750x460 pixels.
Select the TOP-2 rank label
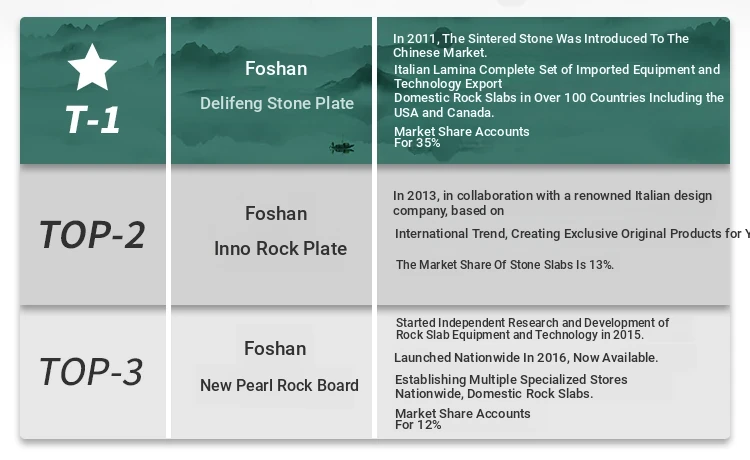click(92, 234)
